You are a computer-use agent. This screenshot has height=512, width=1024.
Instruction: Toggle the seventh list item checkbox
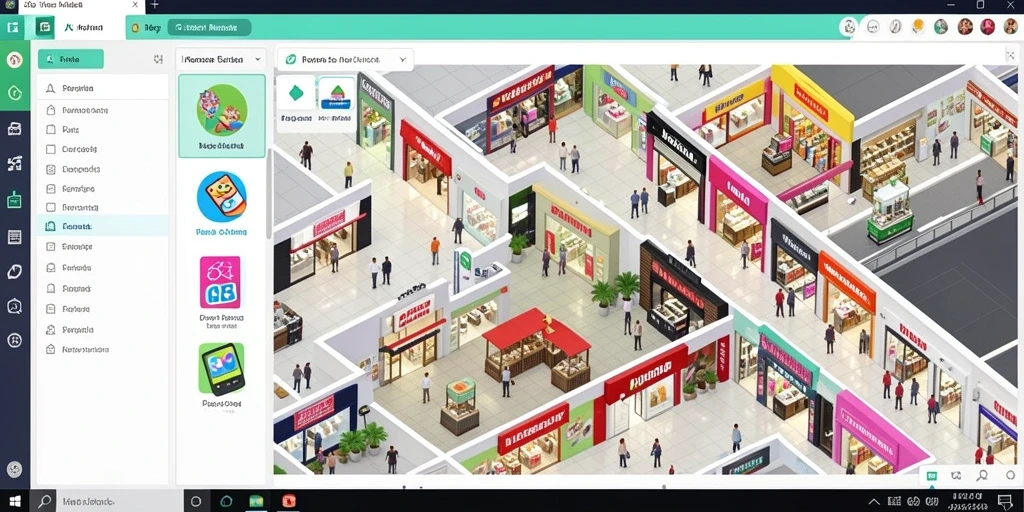click(51, 208)
